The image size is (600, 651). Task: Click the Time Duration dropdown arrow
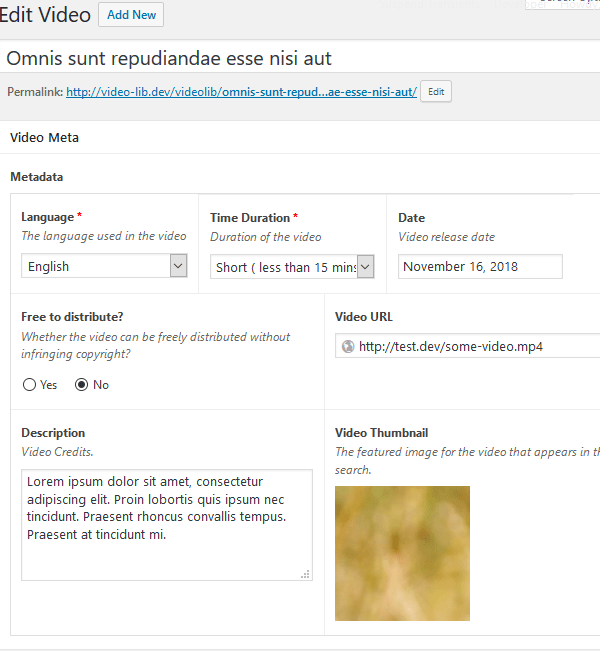365,267
